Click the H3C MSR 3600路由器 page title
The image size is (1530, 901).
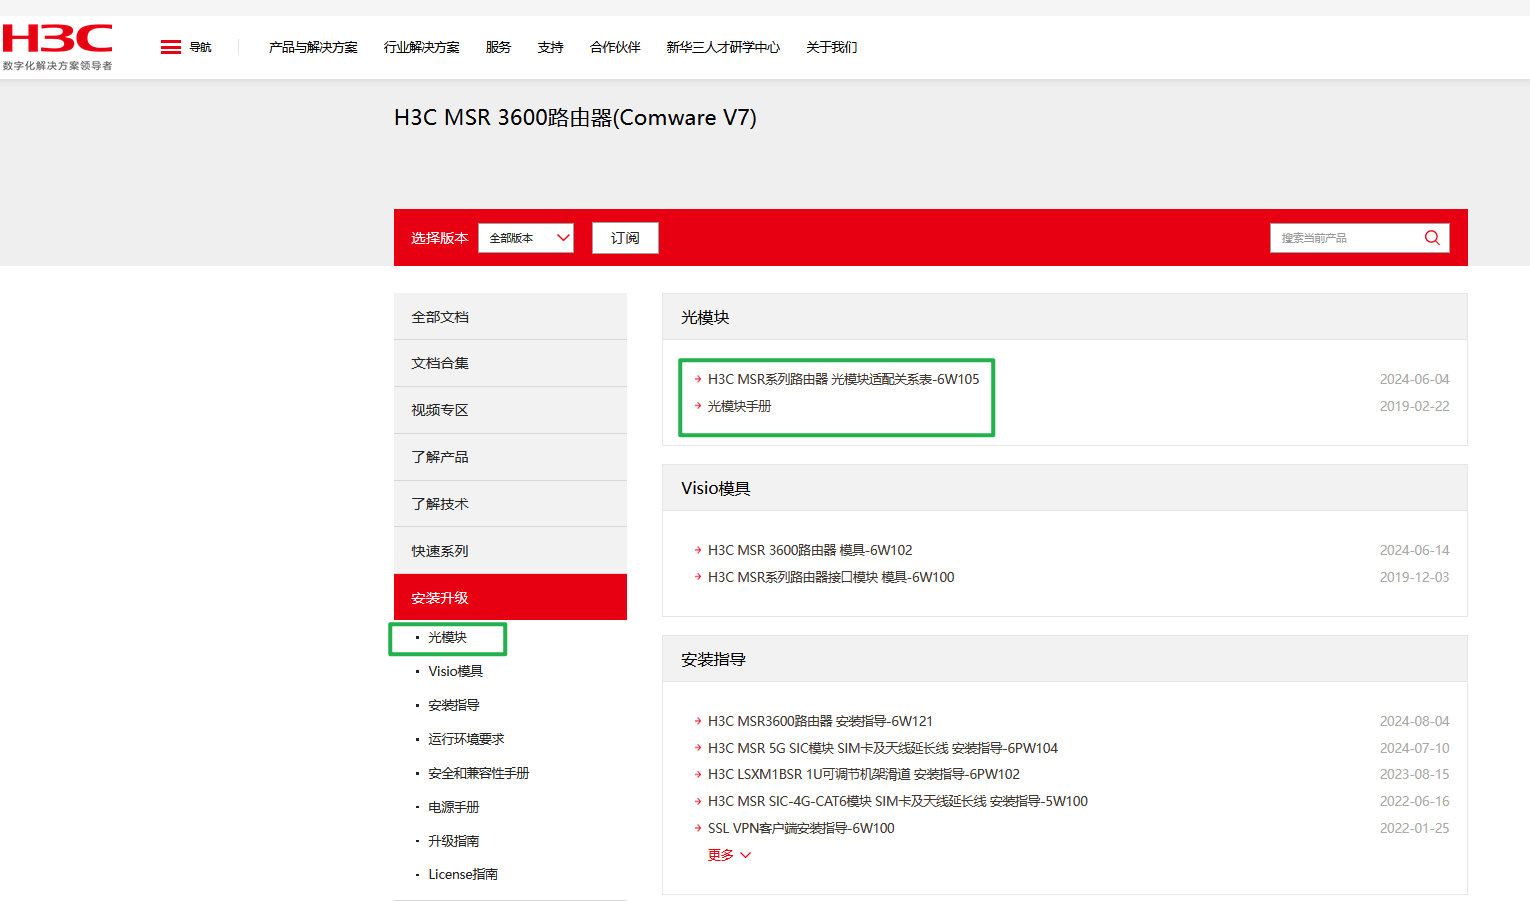click(575, 118)
